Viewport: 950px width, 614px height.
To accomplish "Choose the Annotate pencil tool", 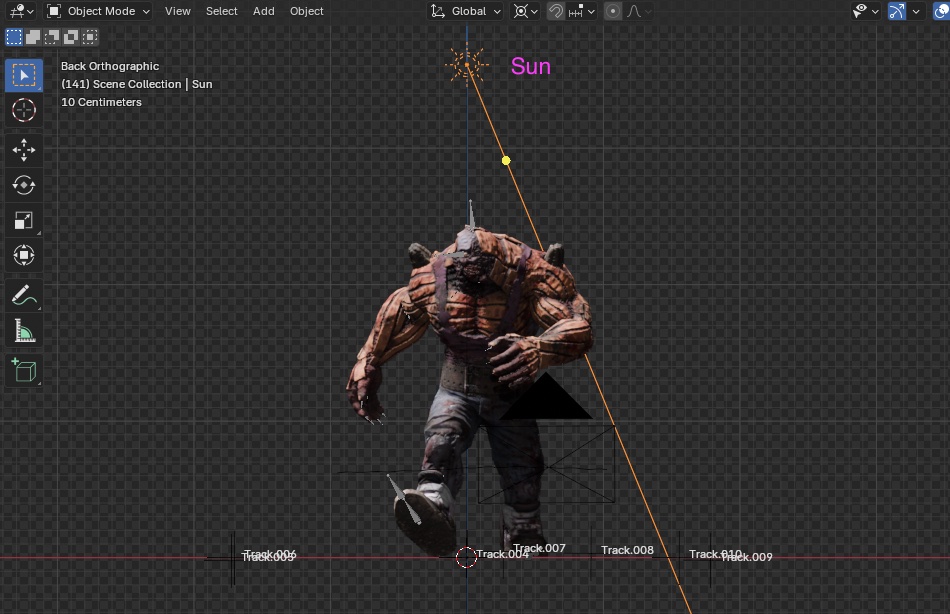I will 24,295.
